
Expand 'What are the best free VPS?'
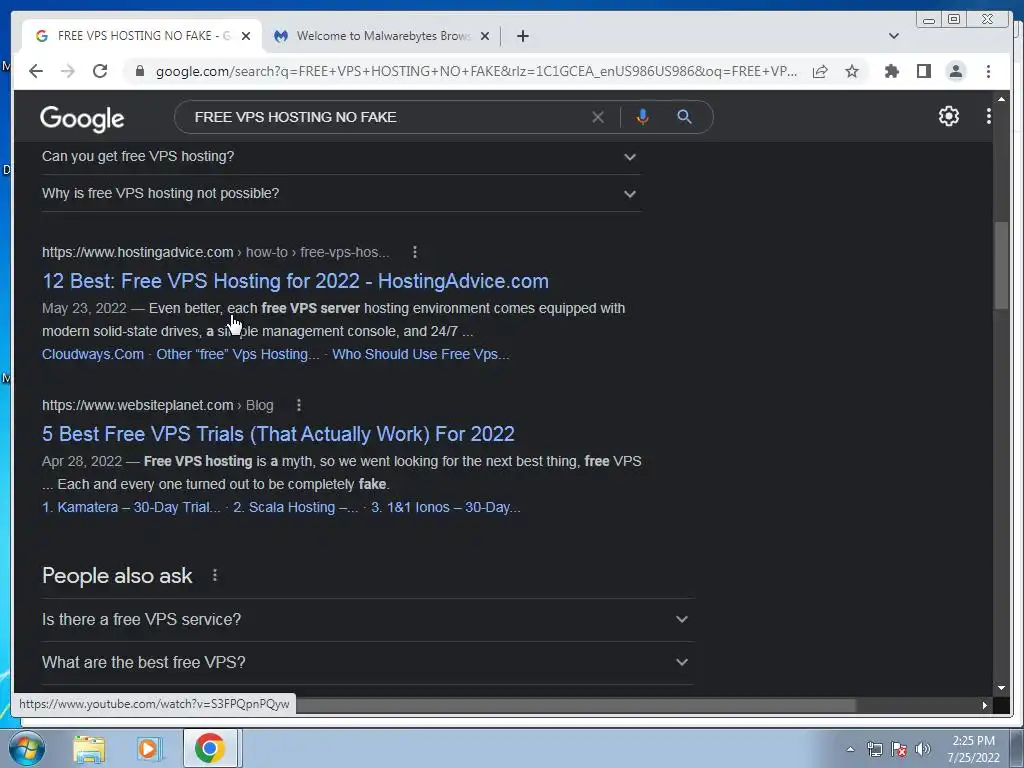click(367, 662)
